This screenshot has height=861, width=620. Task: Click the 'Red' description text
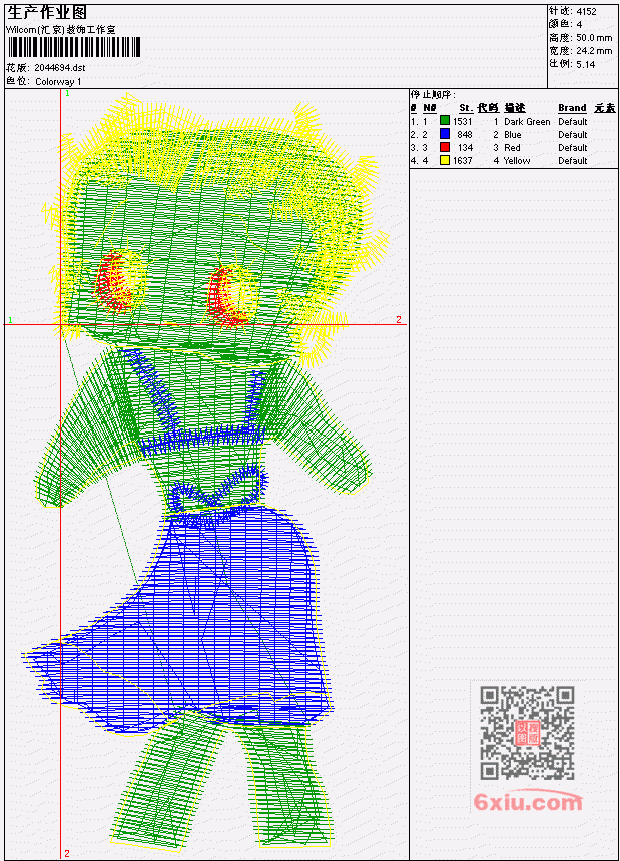[x=512, y=148]
